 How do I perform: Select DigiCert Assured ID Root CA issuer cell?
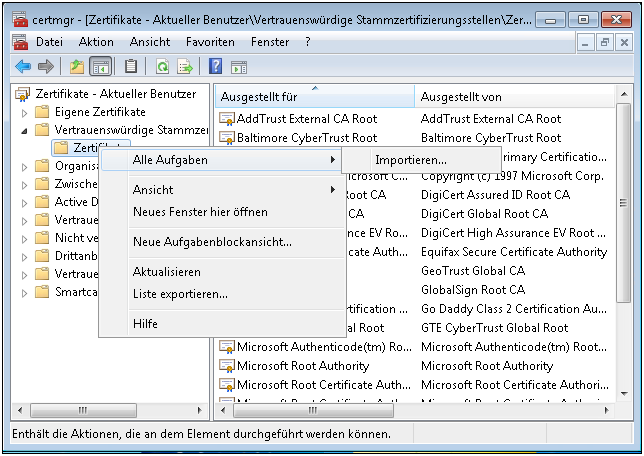tap(496, 195)
